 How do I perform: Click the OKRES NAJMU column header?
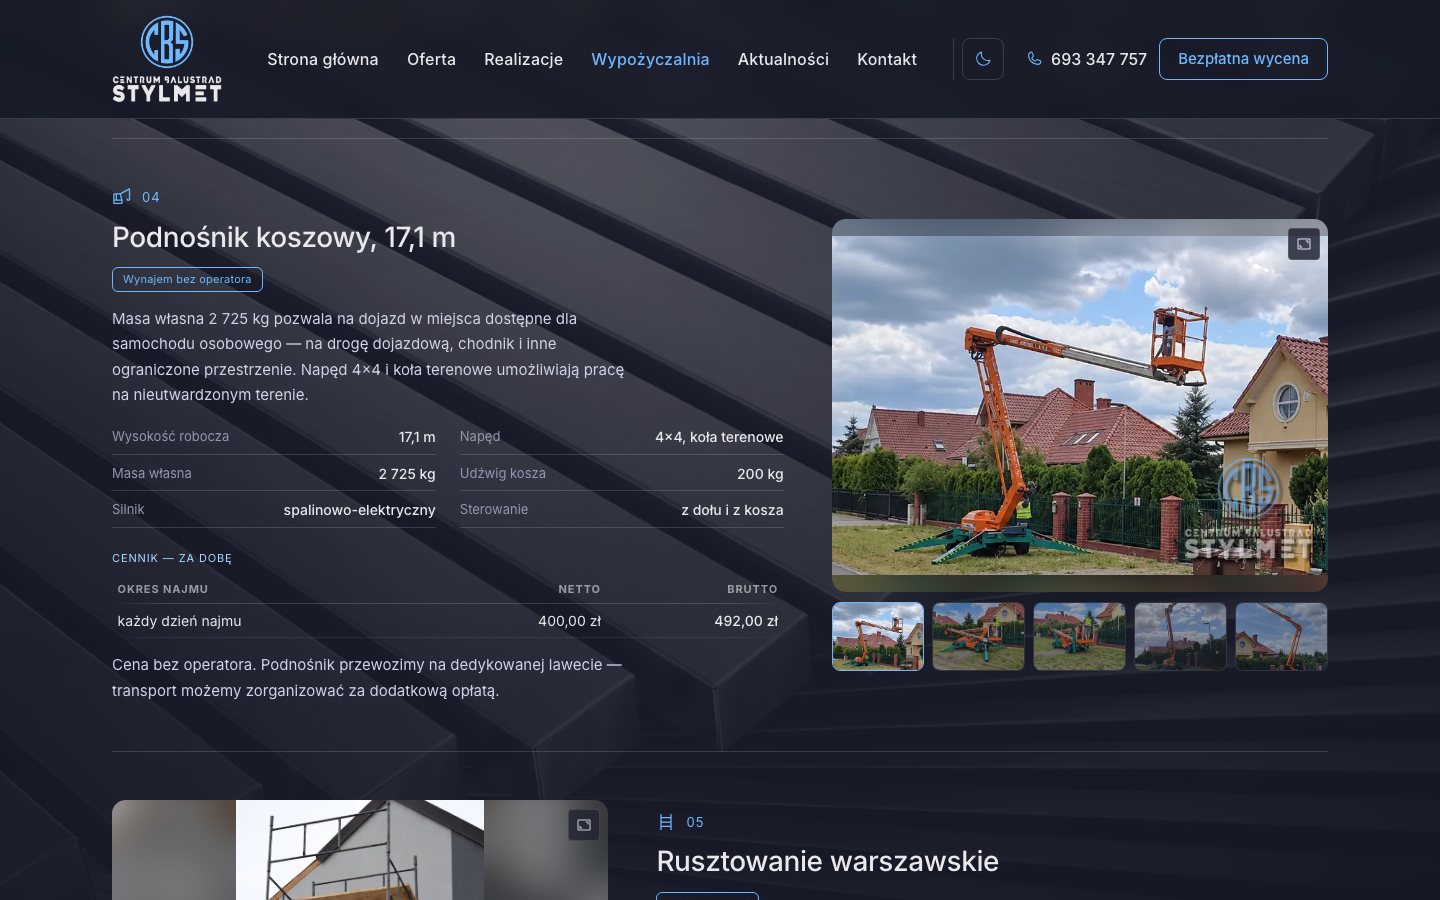pyautogui.click(x=163, y=589)
